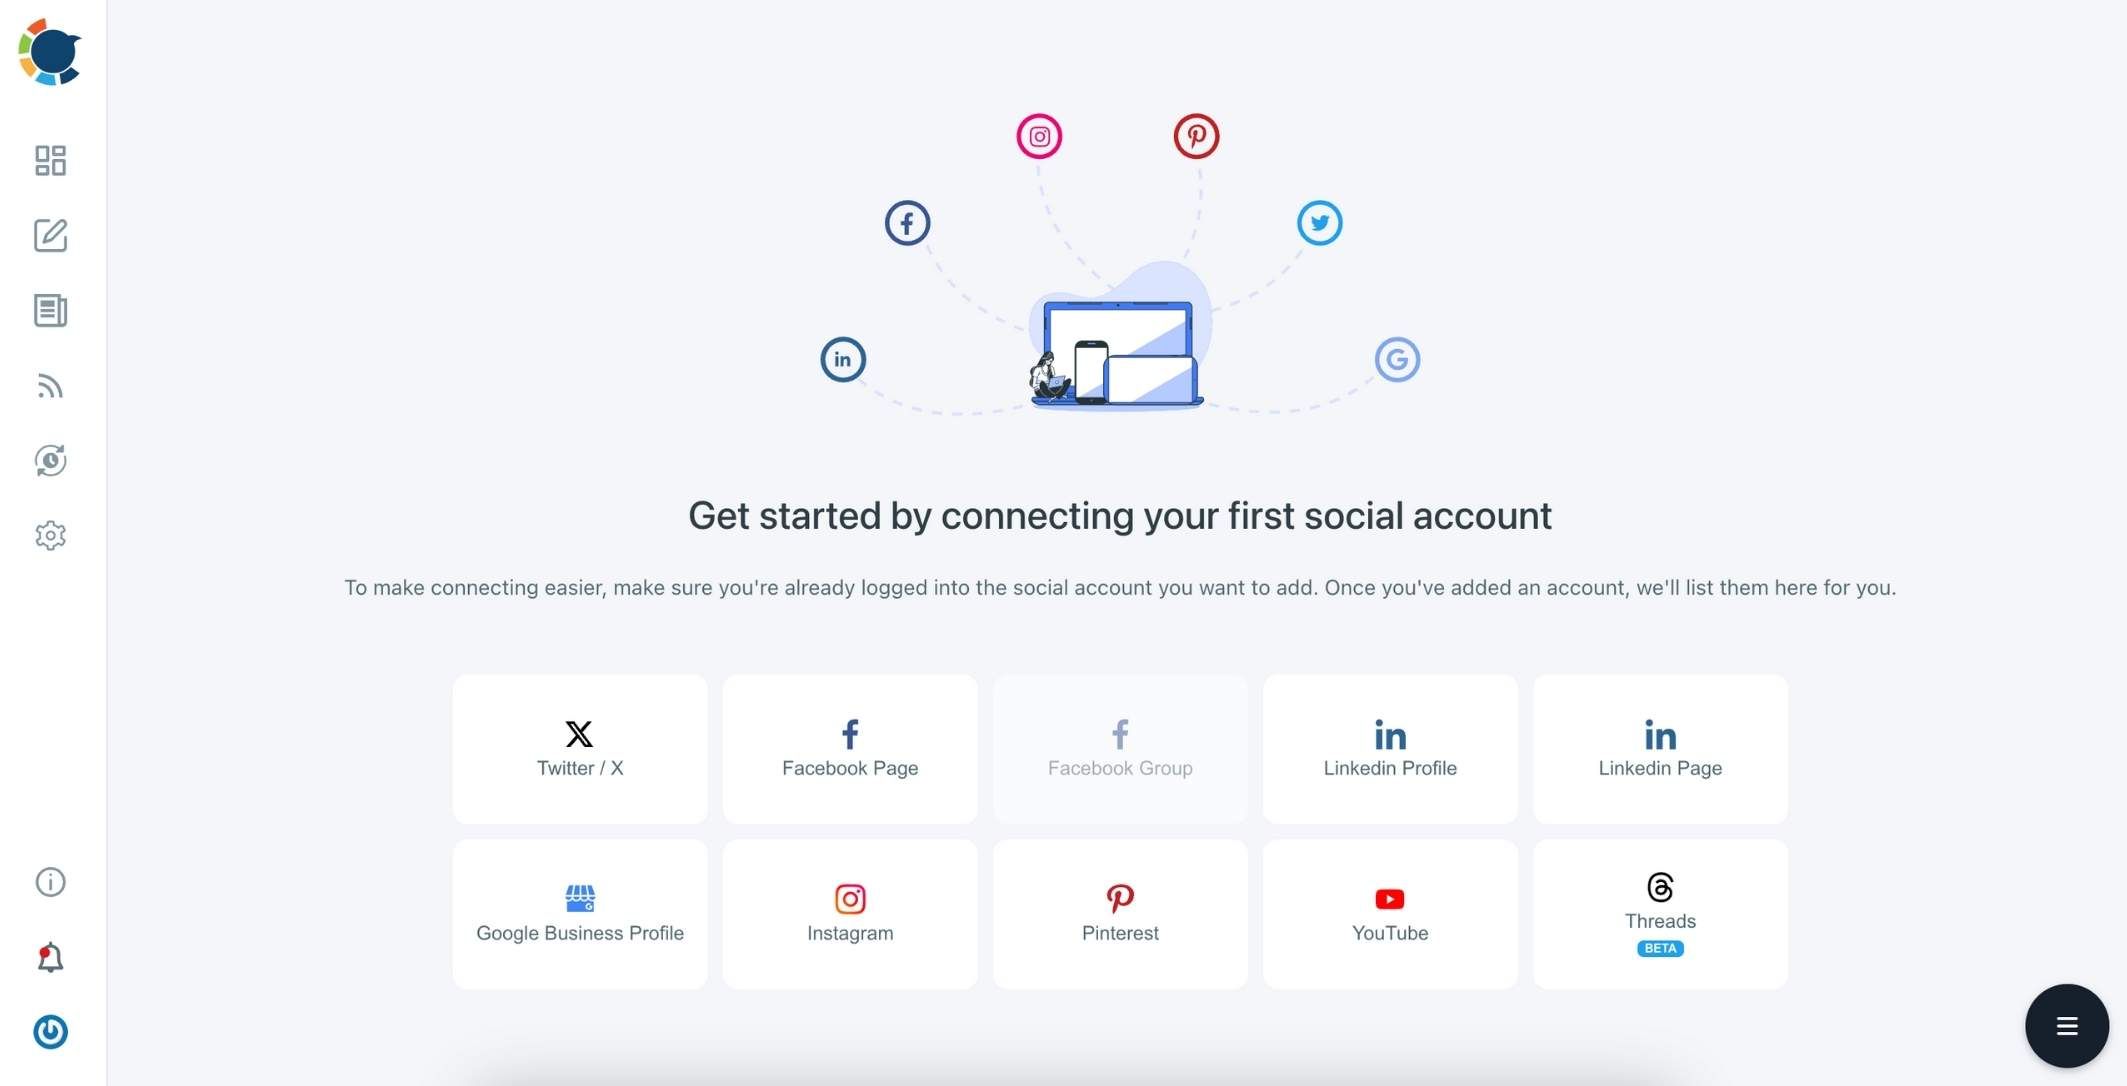
Task: Select the notification bell icon
Action: 50,957
